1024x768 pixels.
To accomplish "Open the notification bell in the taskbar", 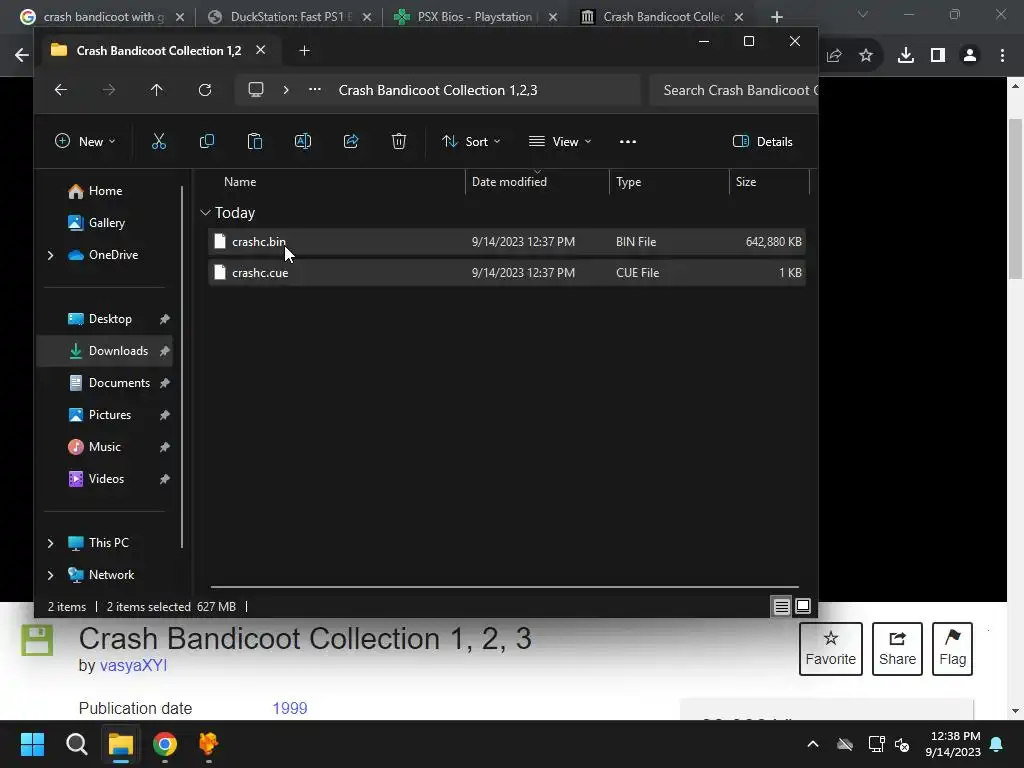I will [x=997, y=744].
